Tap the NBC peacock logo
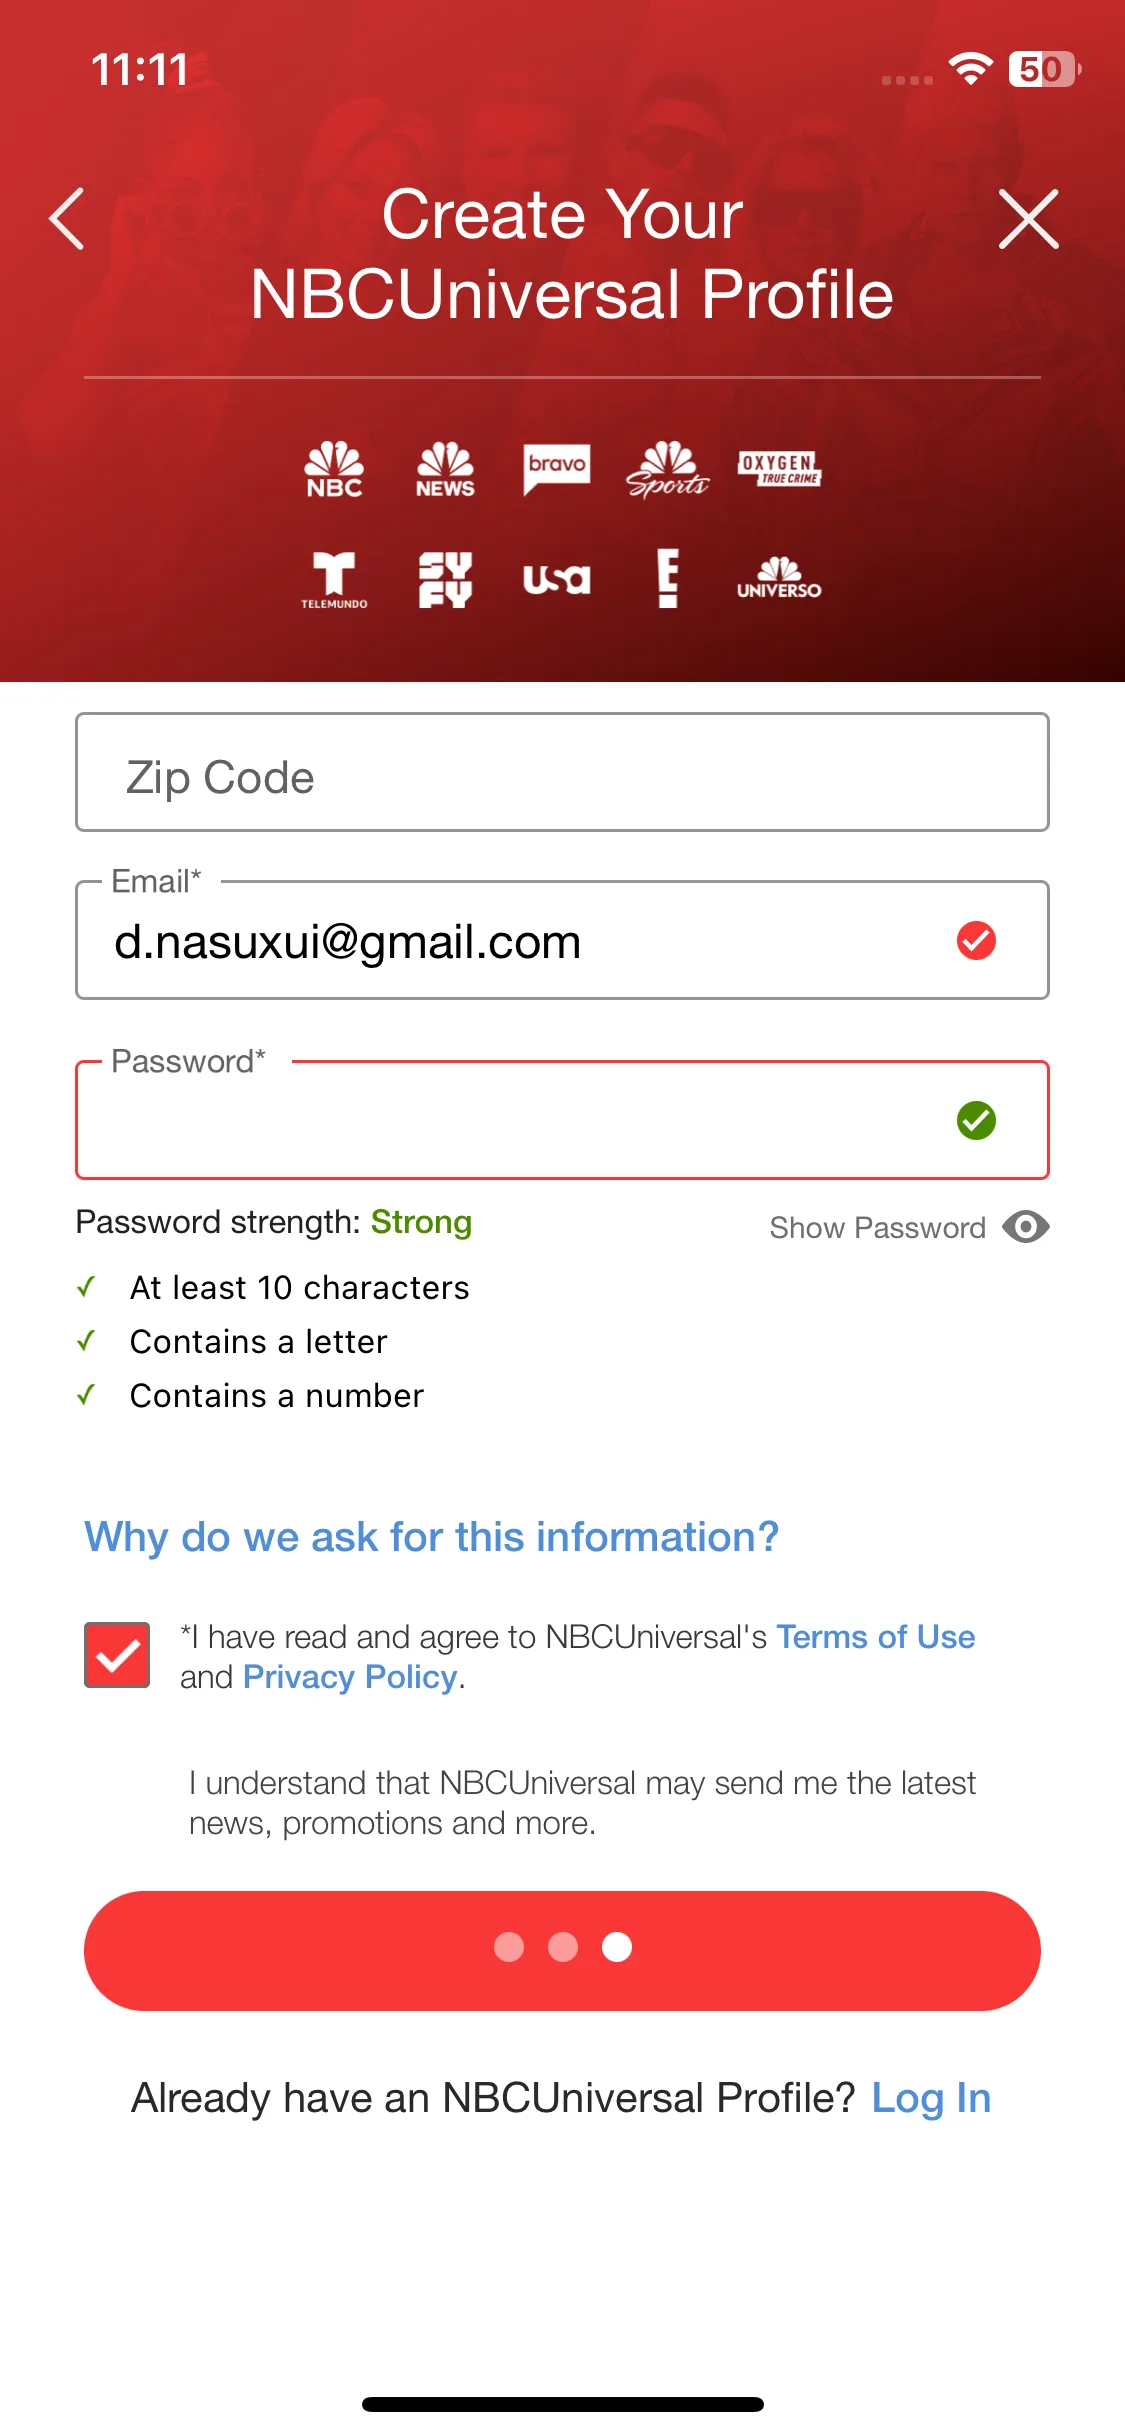This screenshot has width=1125, height=2436. (x=334, y=469)
